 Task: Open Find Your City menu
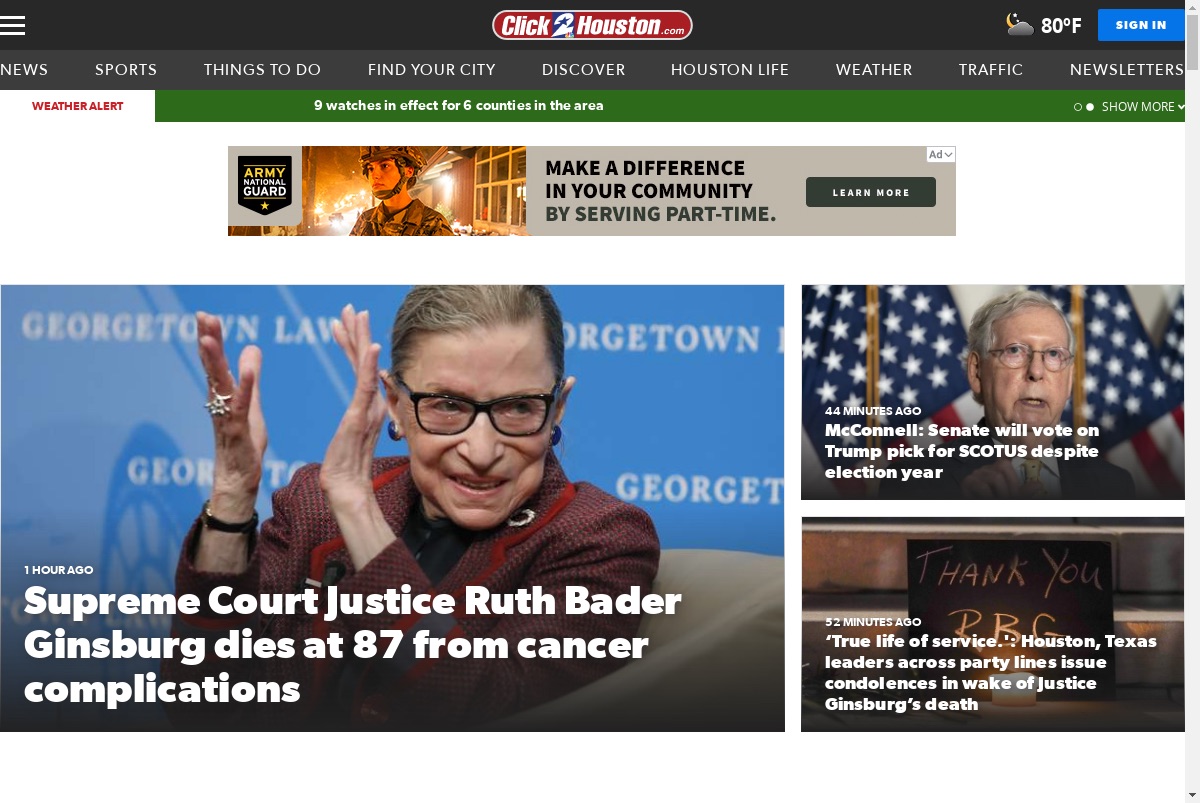431,70
